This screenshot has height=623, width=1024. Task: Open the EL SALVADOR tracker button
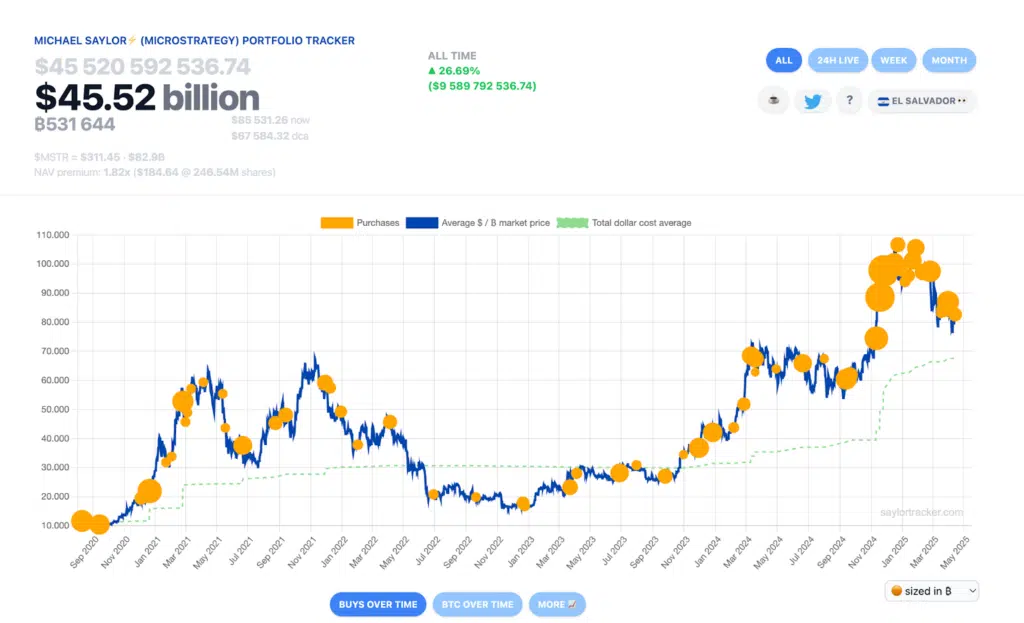point(921,101)
